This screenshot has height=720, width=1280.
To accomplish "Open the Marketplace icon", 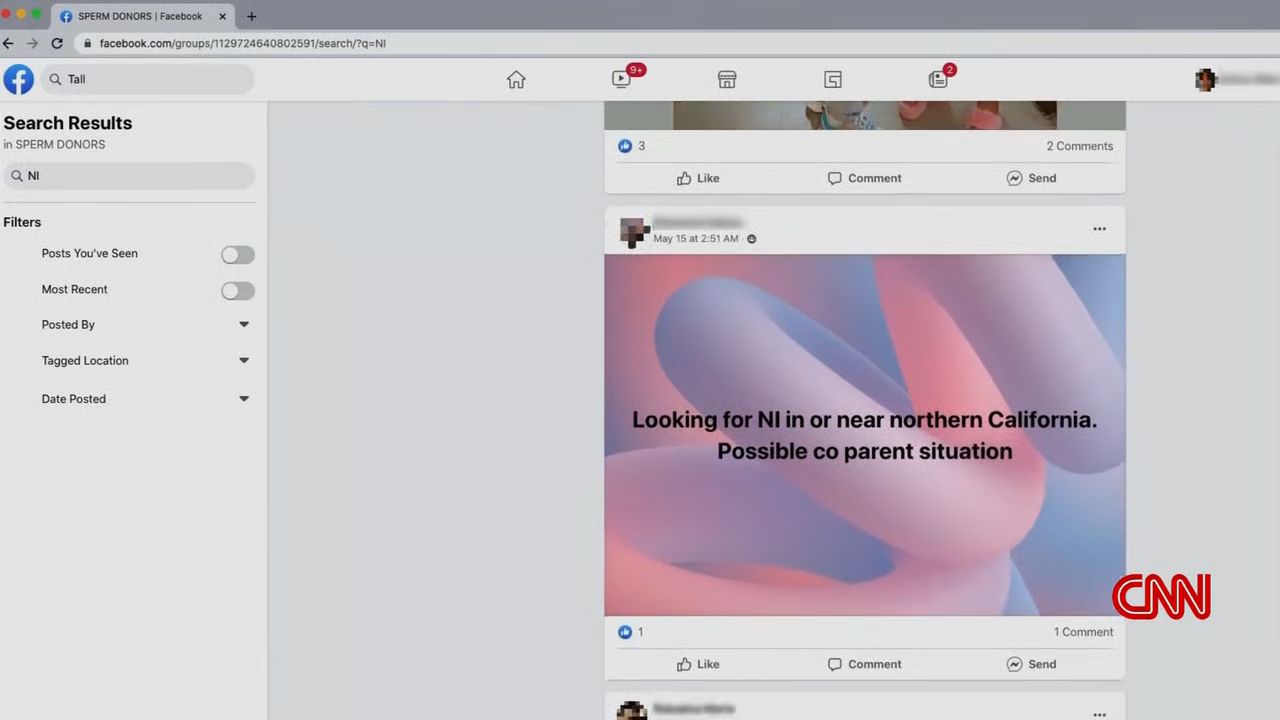I will [727, 80].
